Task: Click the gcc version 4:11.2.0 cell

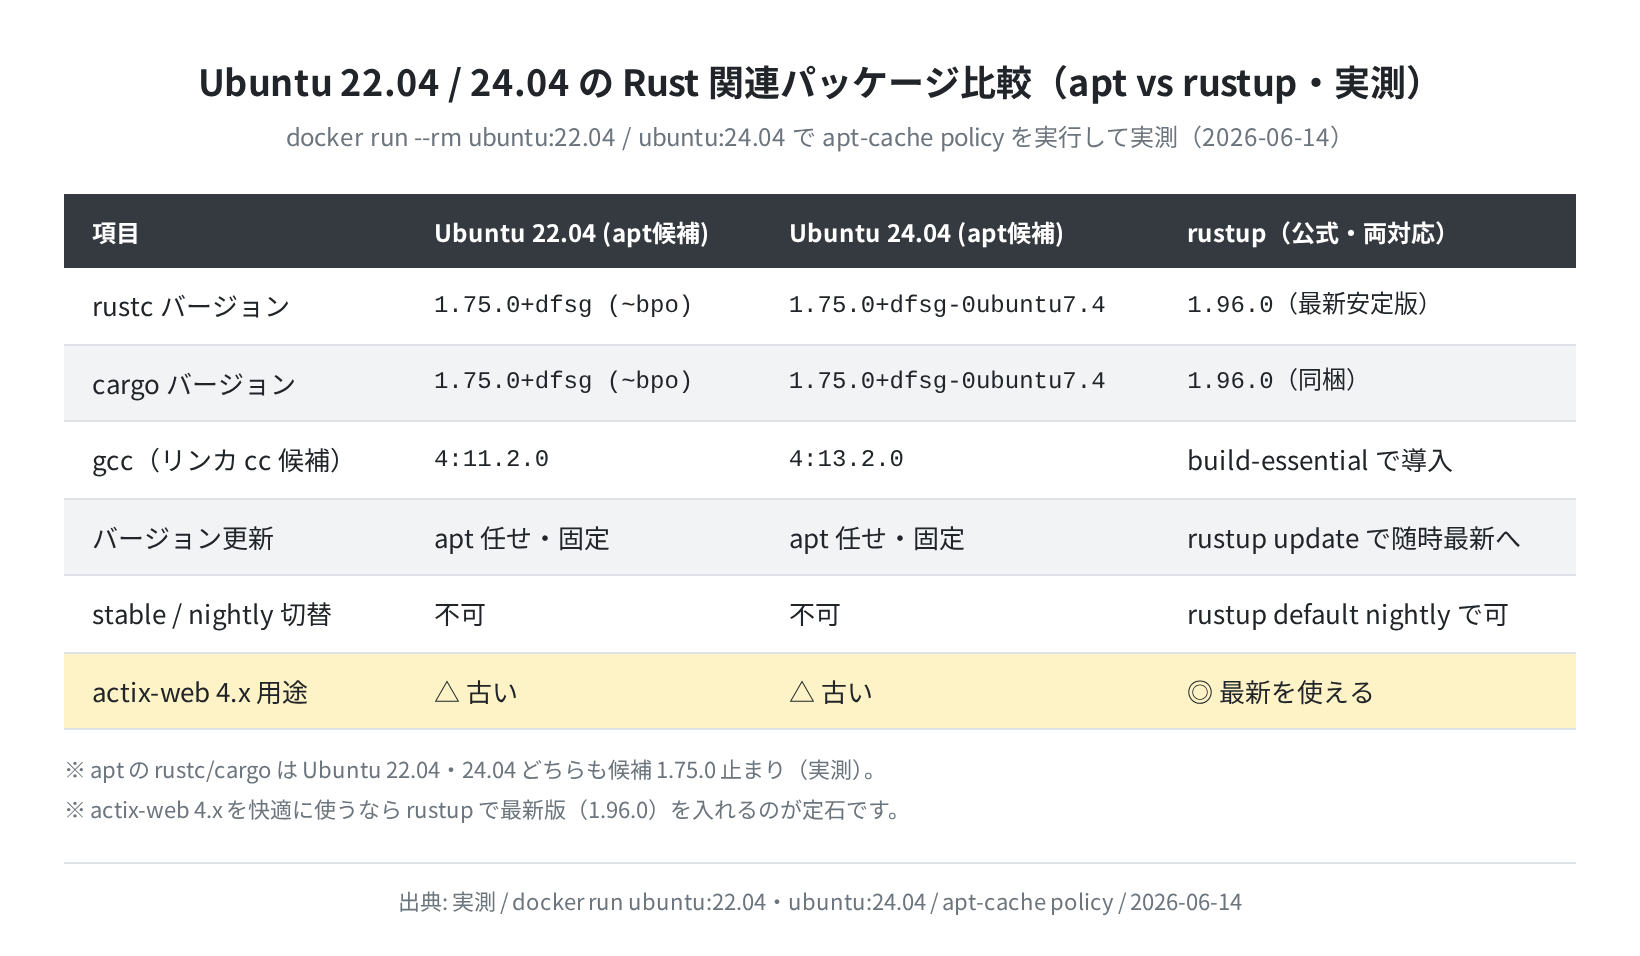Action: (491, 459)
